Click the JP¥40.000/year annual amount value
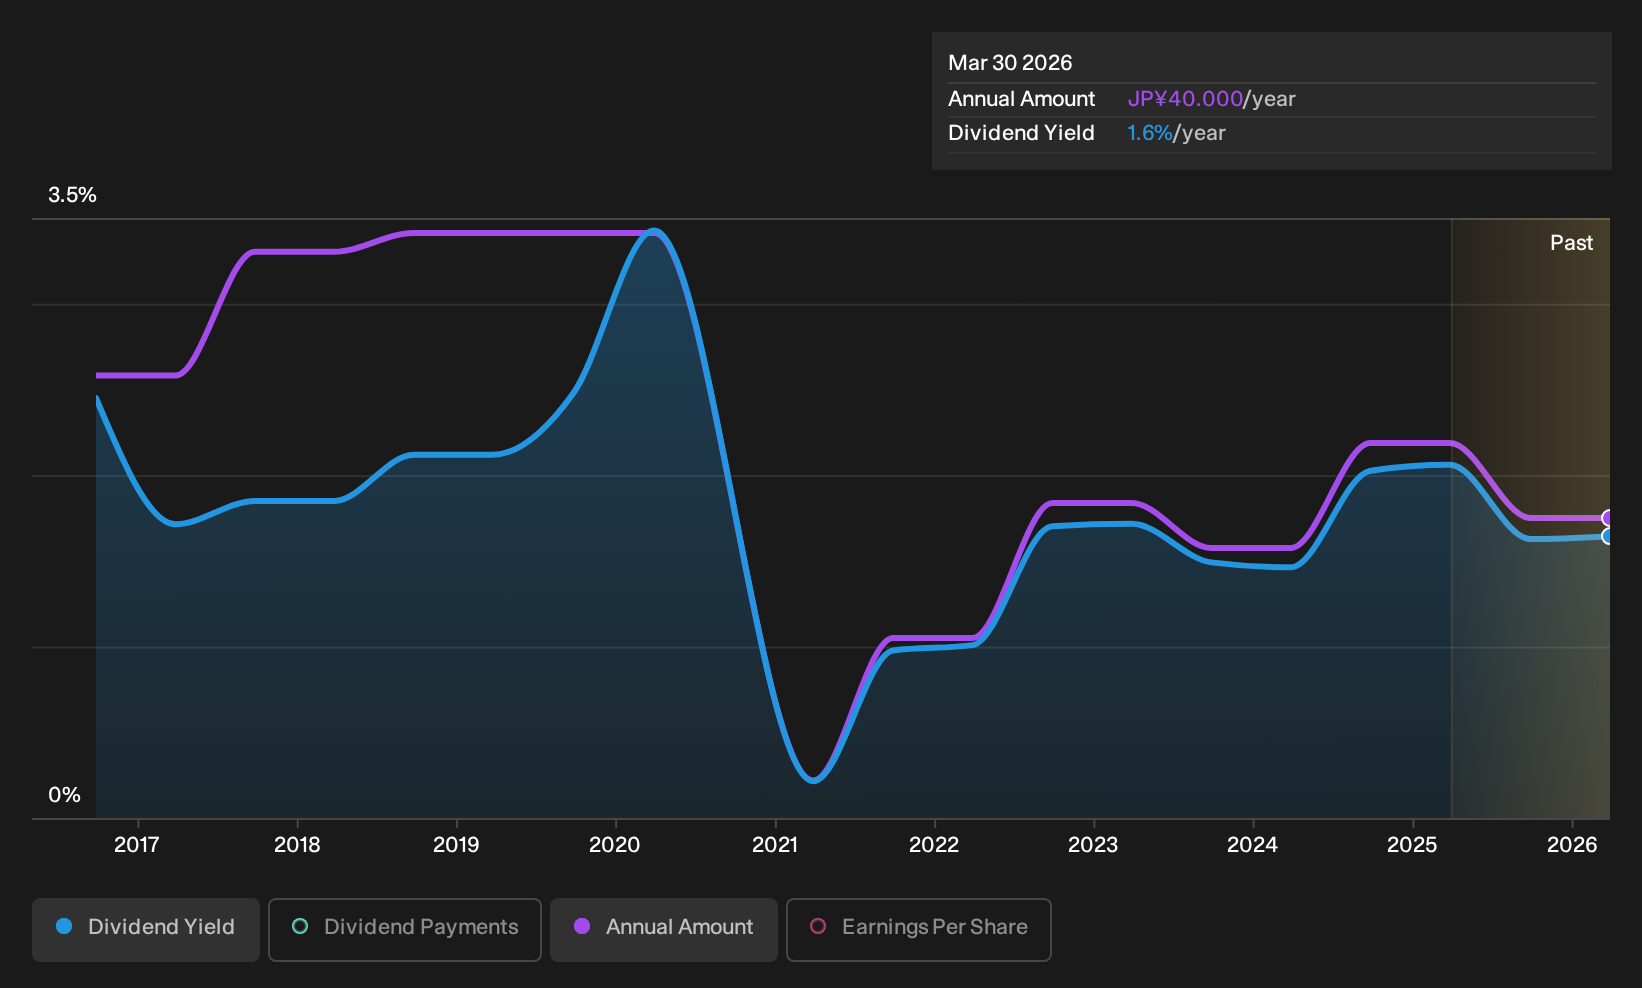Image resolution: width=1642 pixels, height=988 pixels. click(1211, 99)
